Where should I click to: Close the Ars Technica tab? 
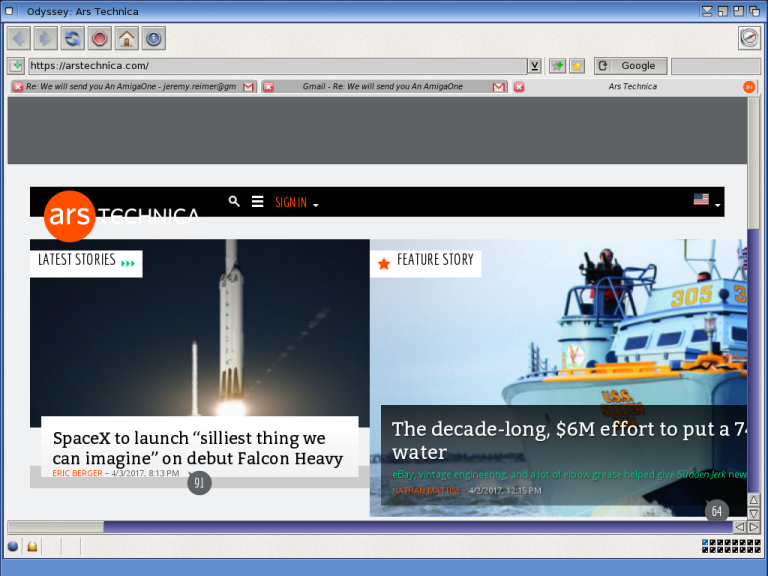coord(519,87)
